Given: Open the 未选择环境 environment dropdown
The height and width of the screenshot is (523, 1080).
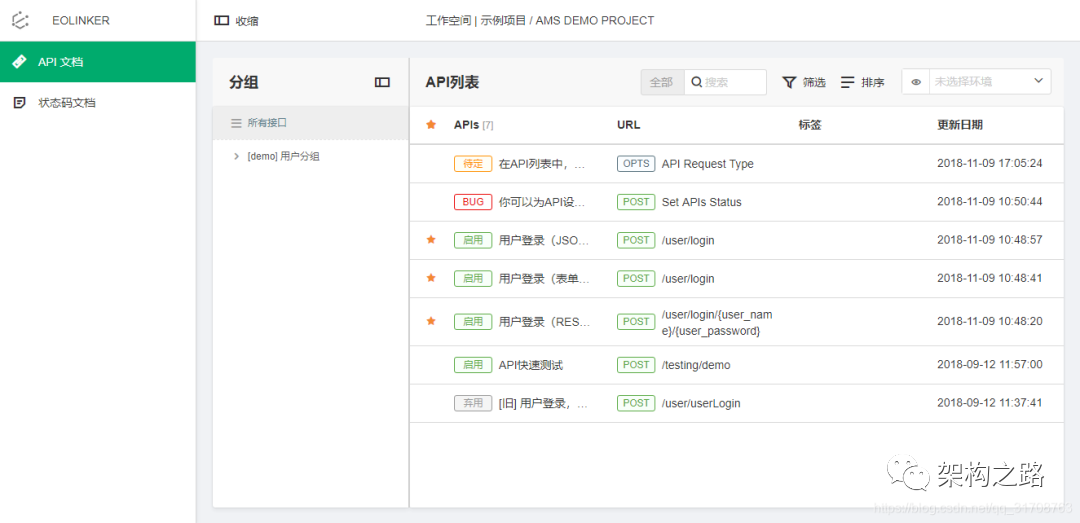Looking at the screenshot, I should pos(990,81).
